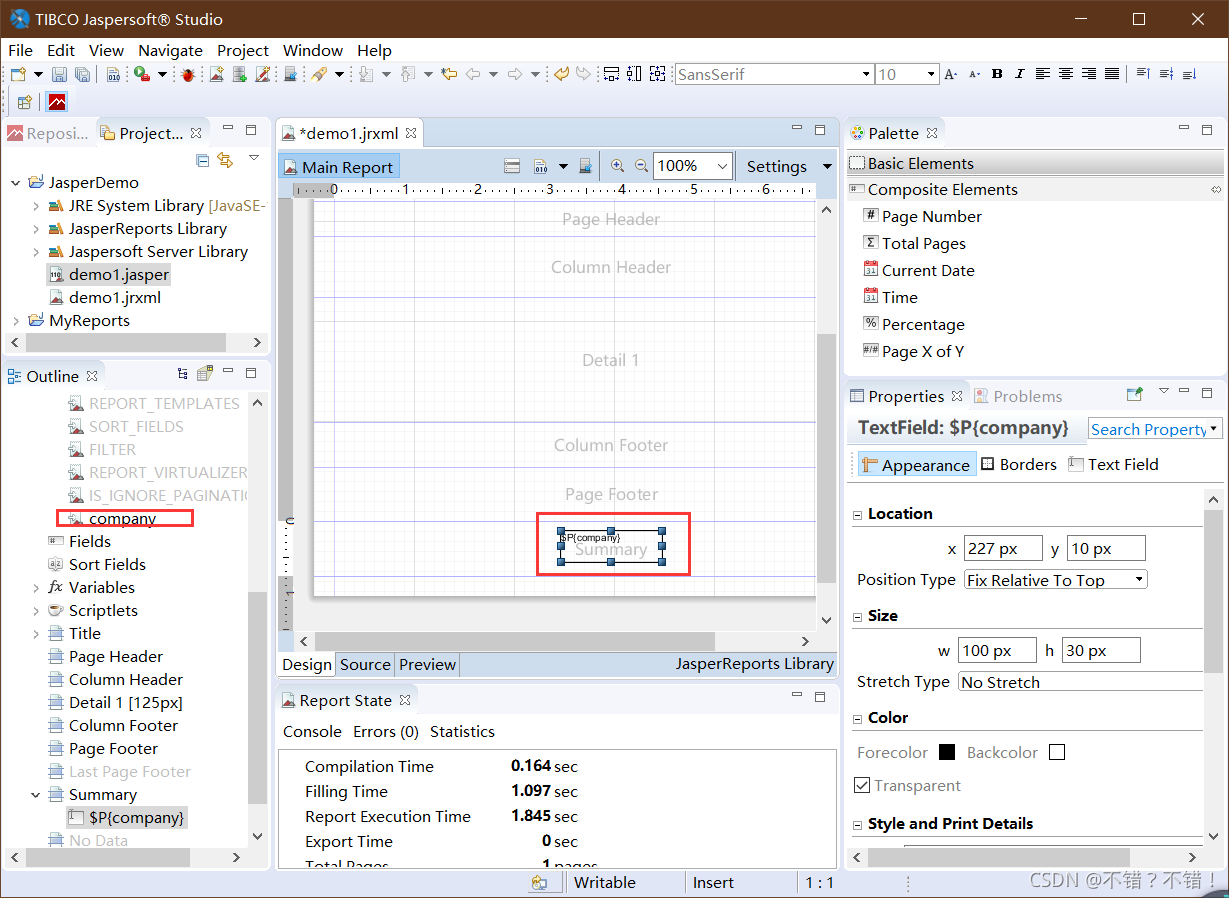Click the white Backcolor swatch
This screenshot has height=898, width=1229.
(1057, 752)
